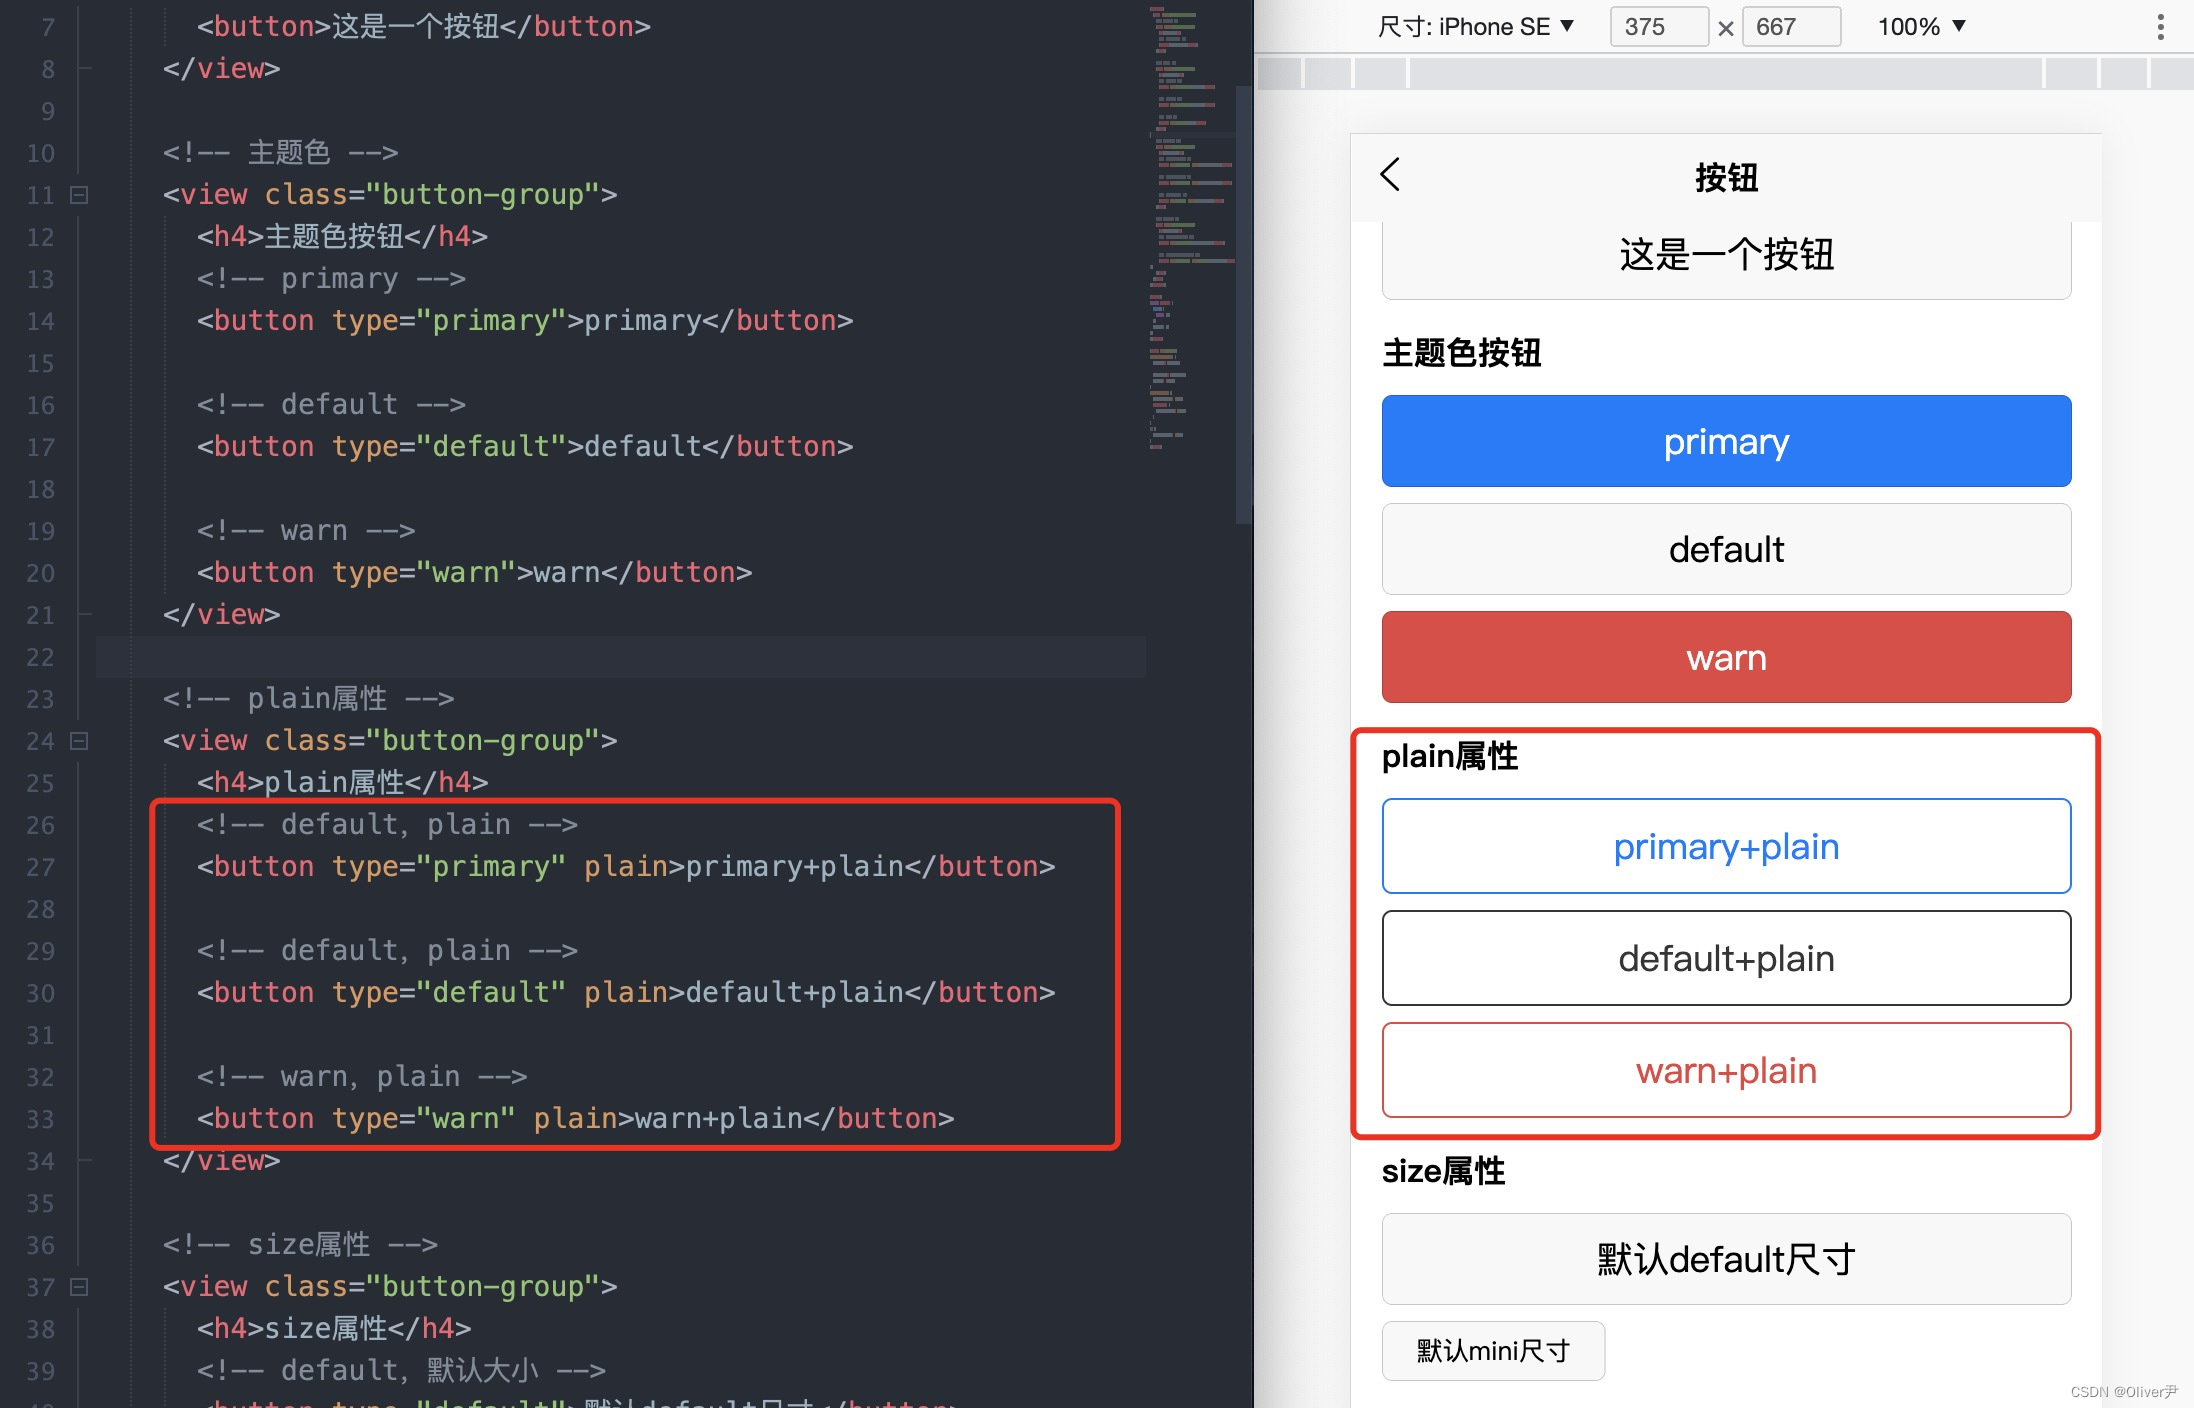2194x1408 pixels.
Task: Click line number 22 in gutter
Action: pyautogui.click(x=40, y=657)
